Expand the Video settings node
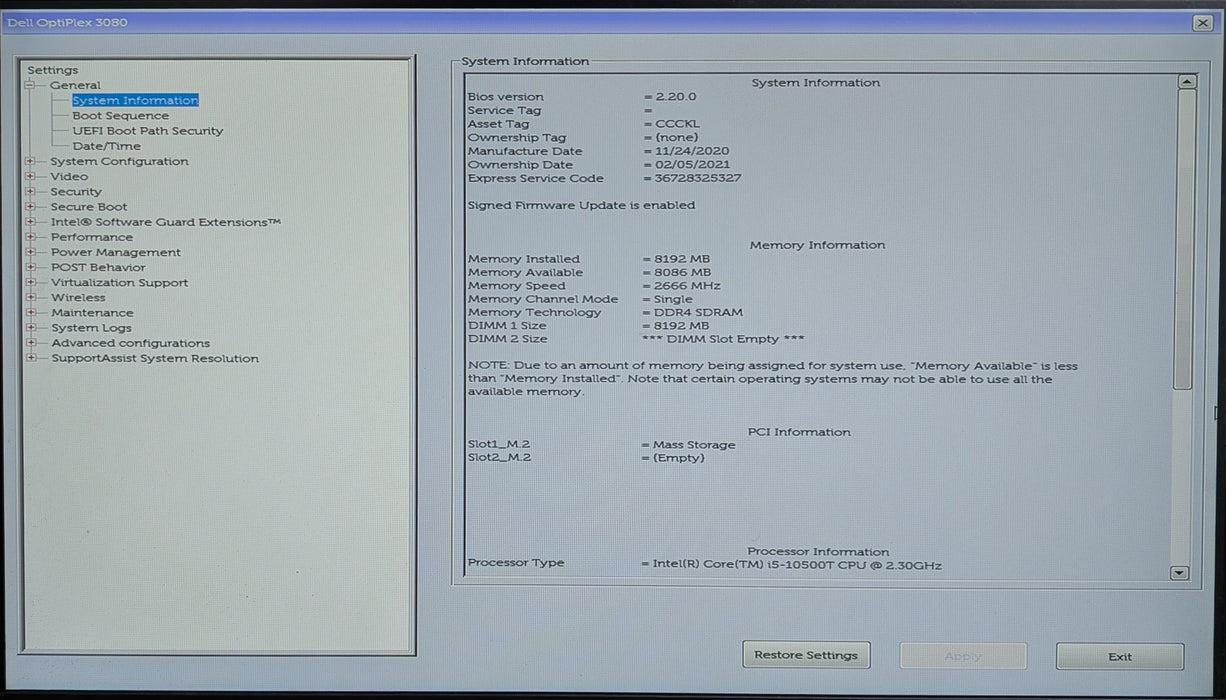 (31, 176)
